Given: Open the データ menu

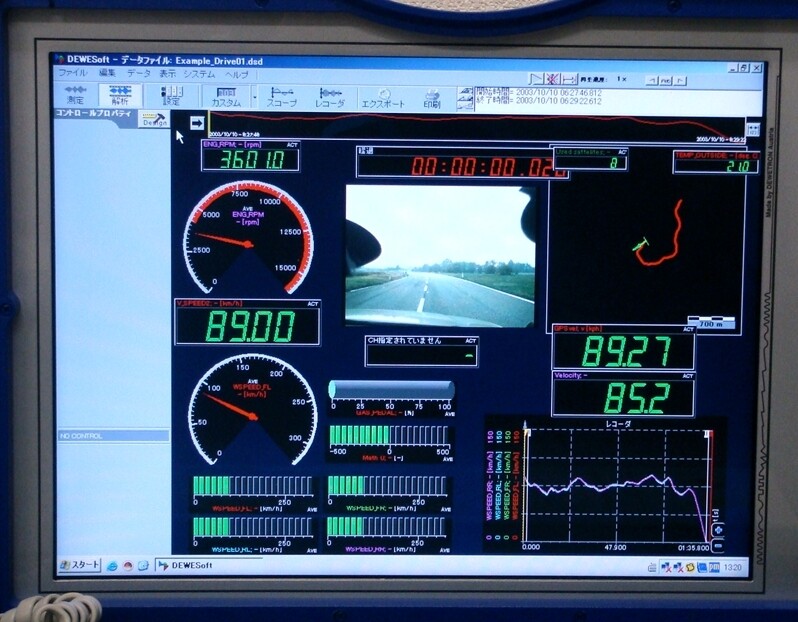Looking at the screenshot, I should [138, 73].
